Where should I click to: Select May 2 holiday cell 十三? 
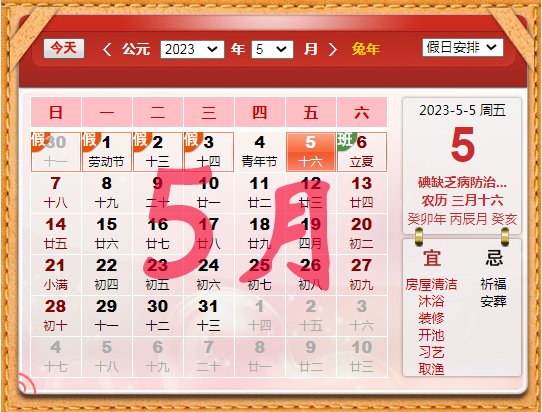point(158,152)
